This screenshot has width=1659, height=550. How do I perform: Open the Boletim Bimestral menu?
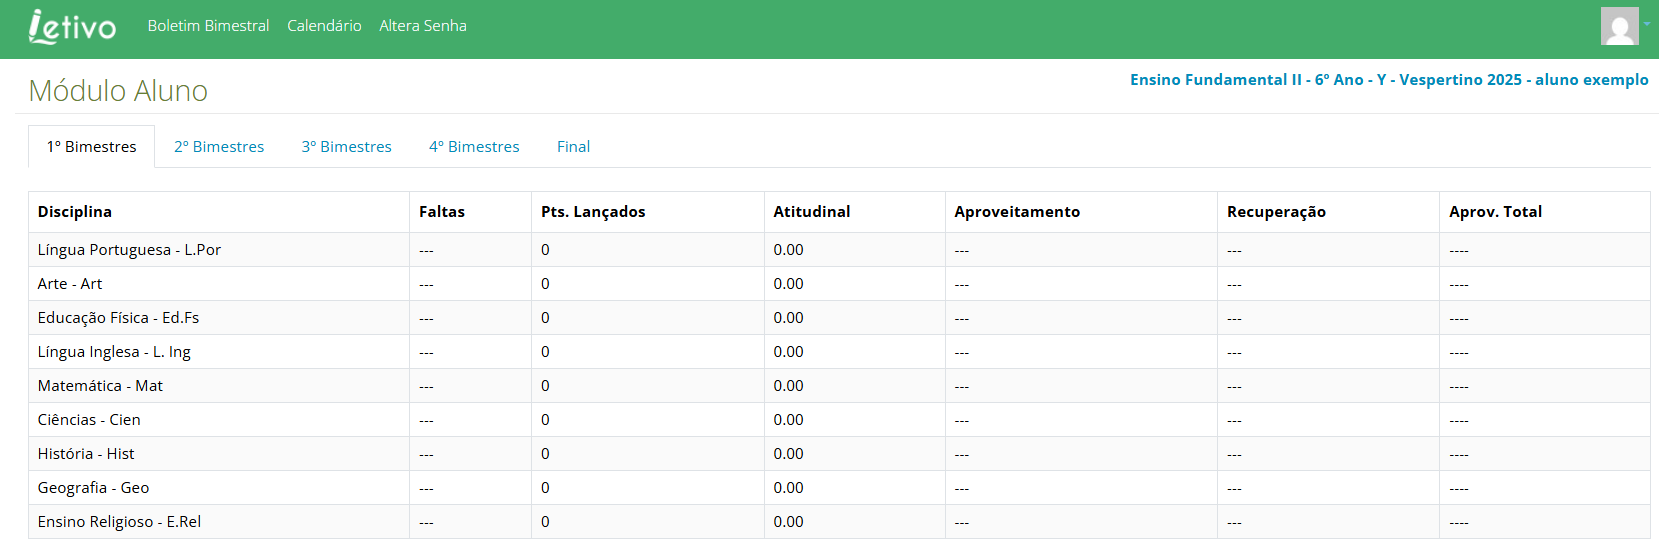point(208,26)
